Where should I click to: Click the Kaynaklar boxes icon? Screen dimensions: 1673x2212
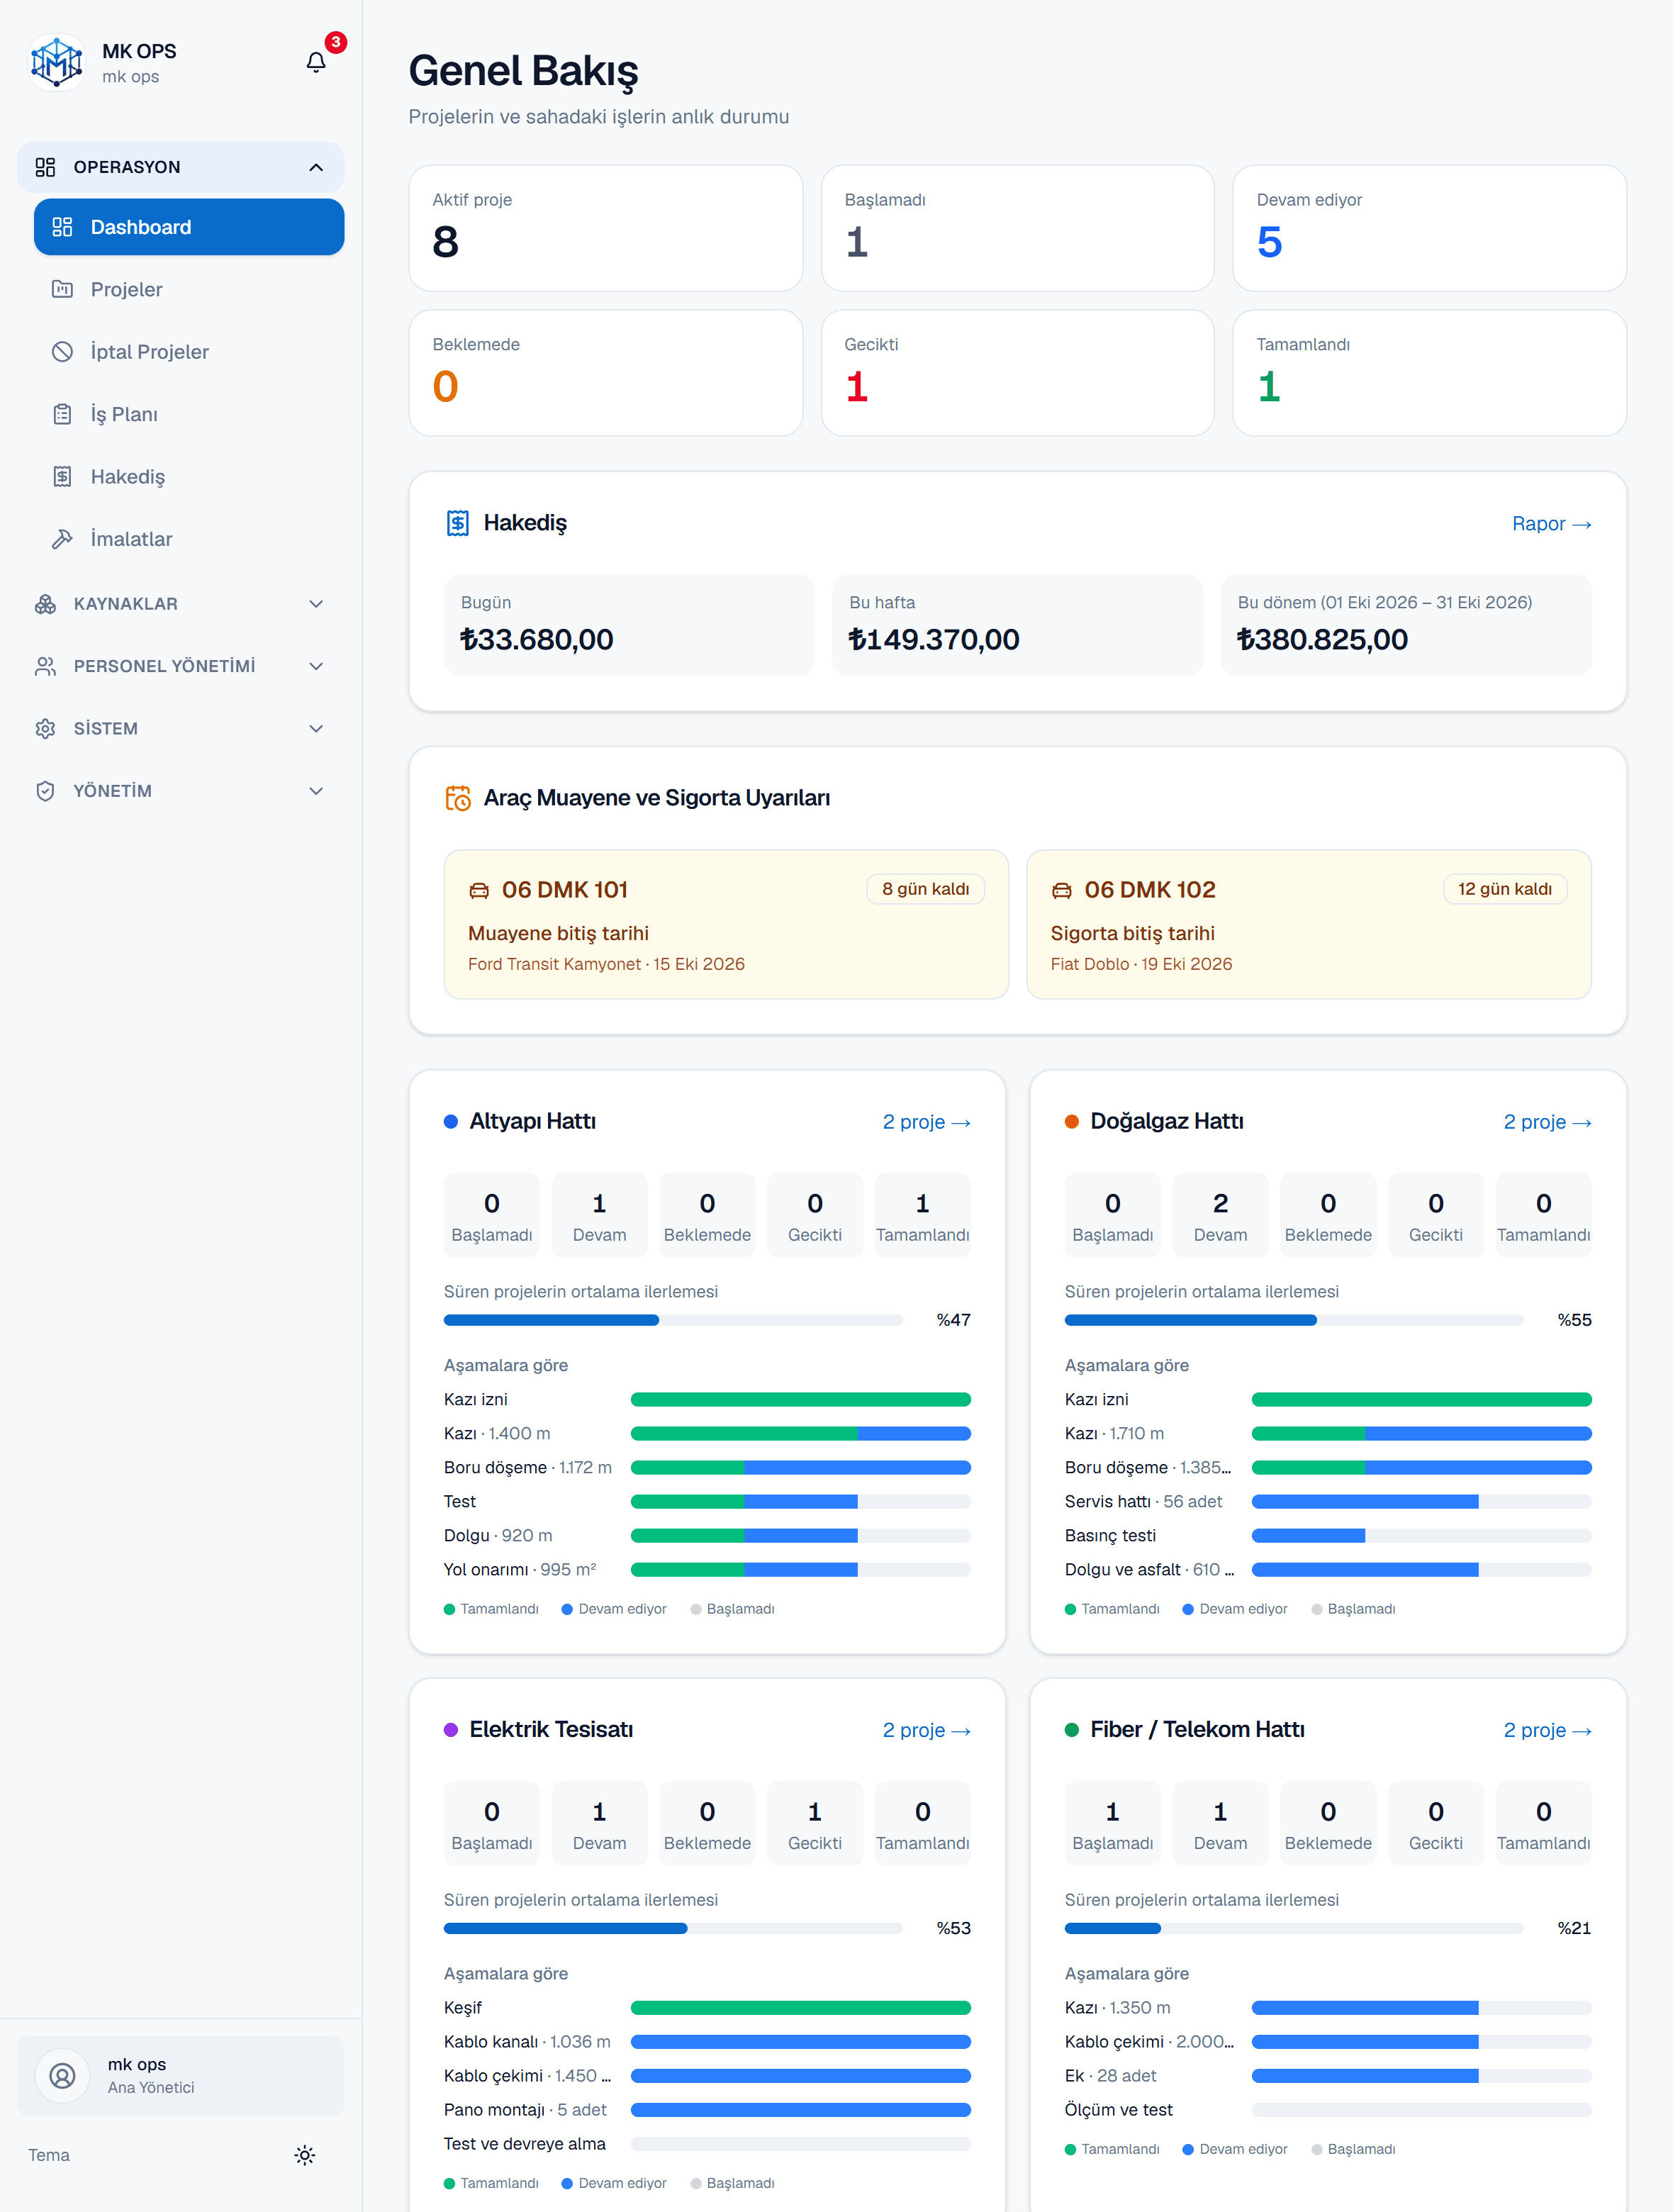[45, 604]
